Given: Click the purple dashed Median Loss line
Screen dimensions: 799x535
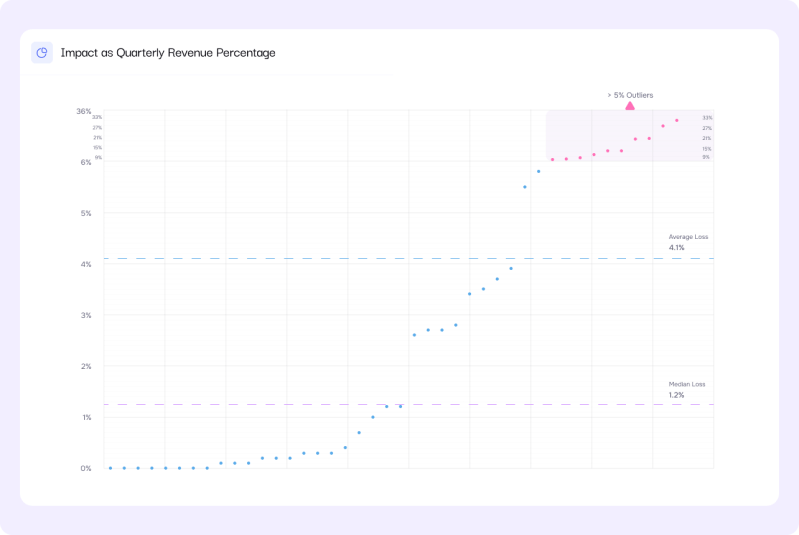Looking at the screenshot, I should (409, 405).
